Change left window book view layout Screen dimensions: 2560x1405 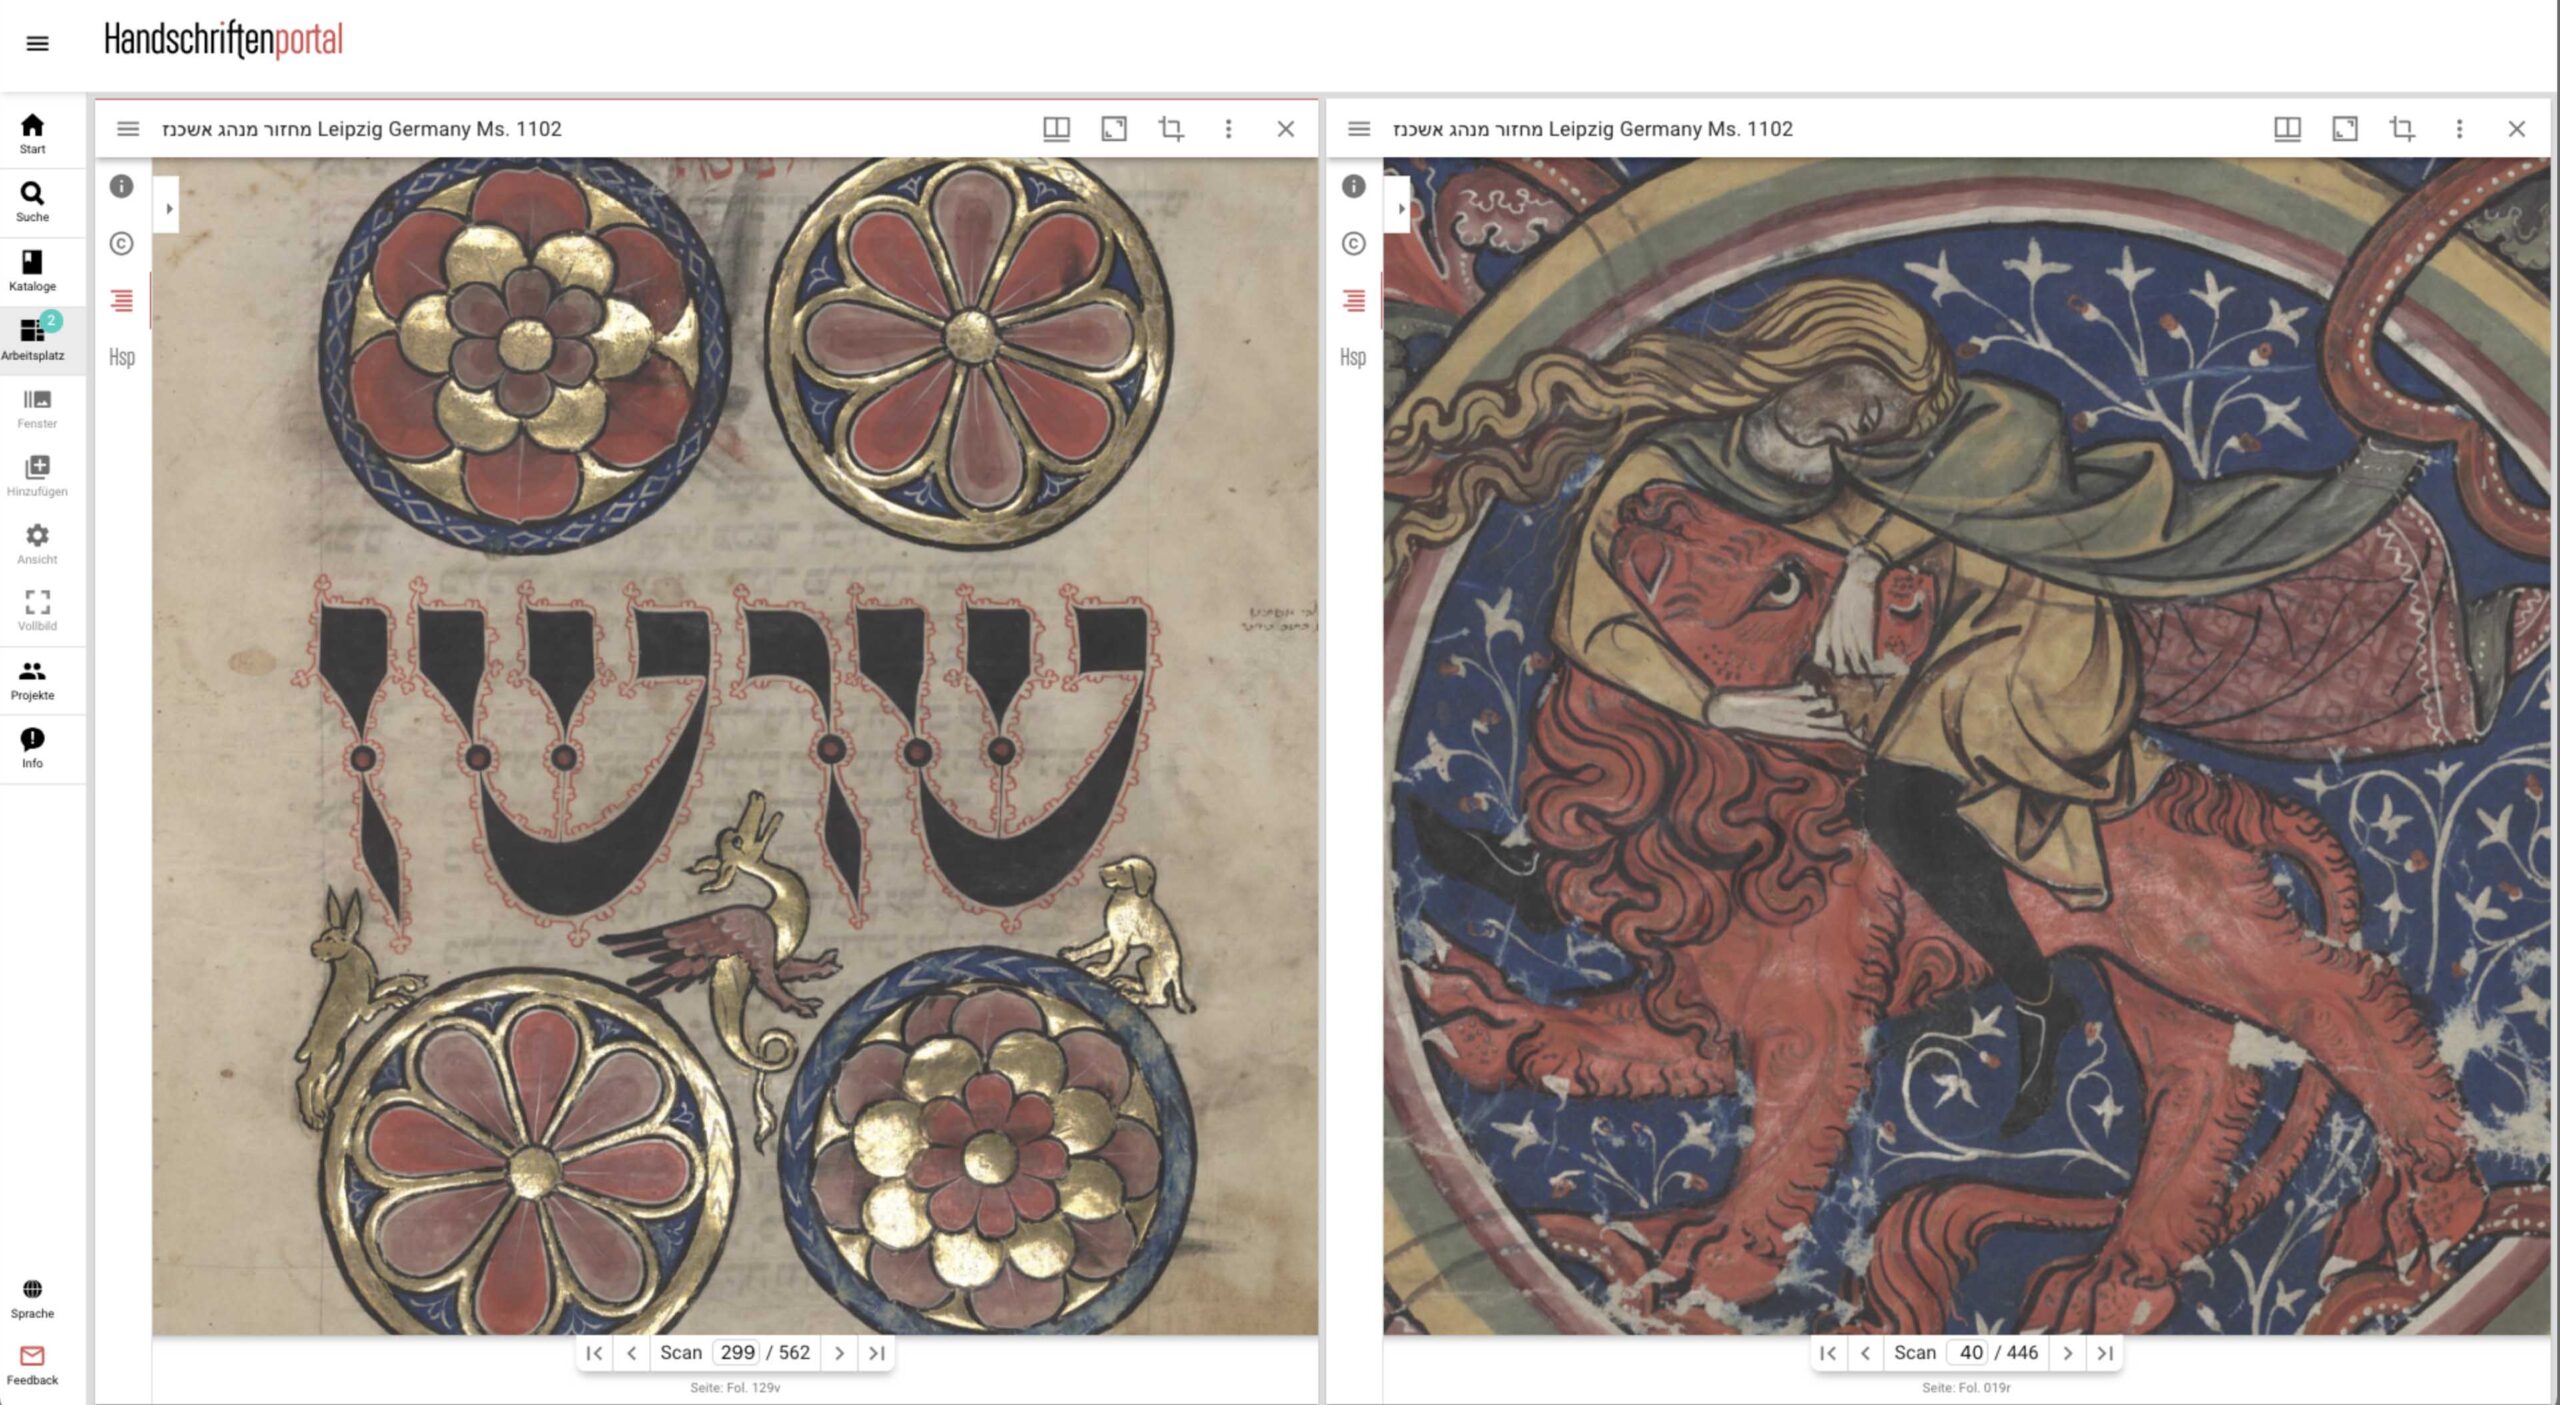1056,129
